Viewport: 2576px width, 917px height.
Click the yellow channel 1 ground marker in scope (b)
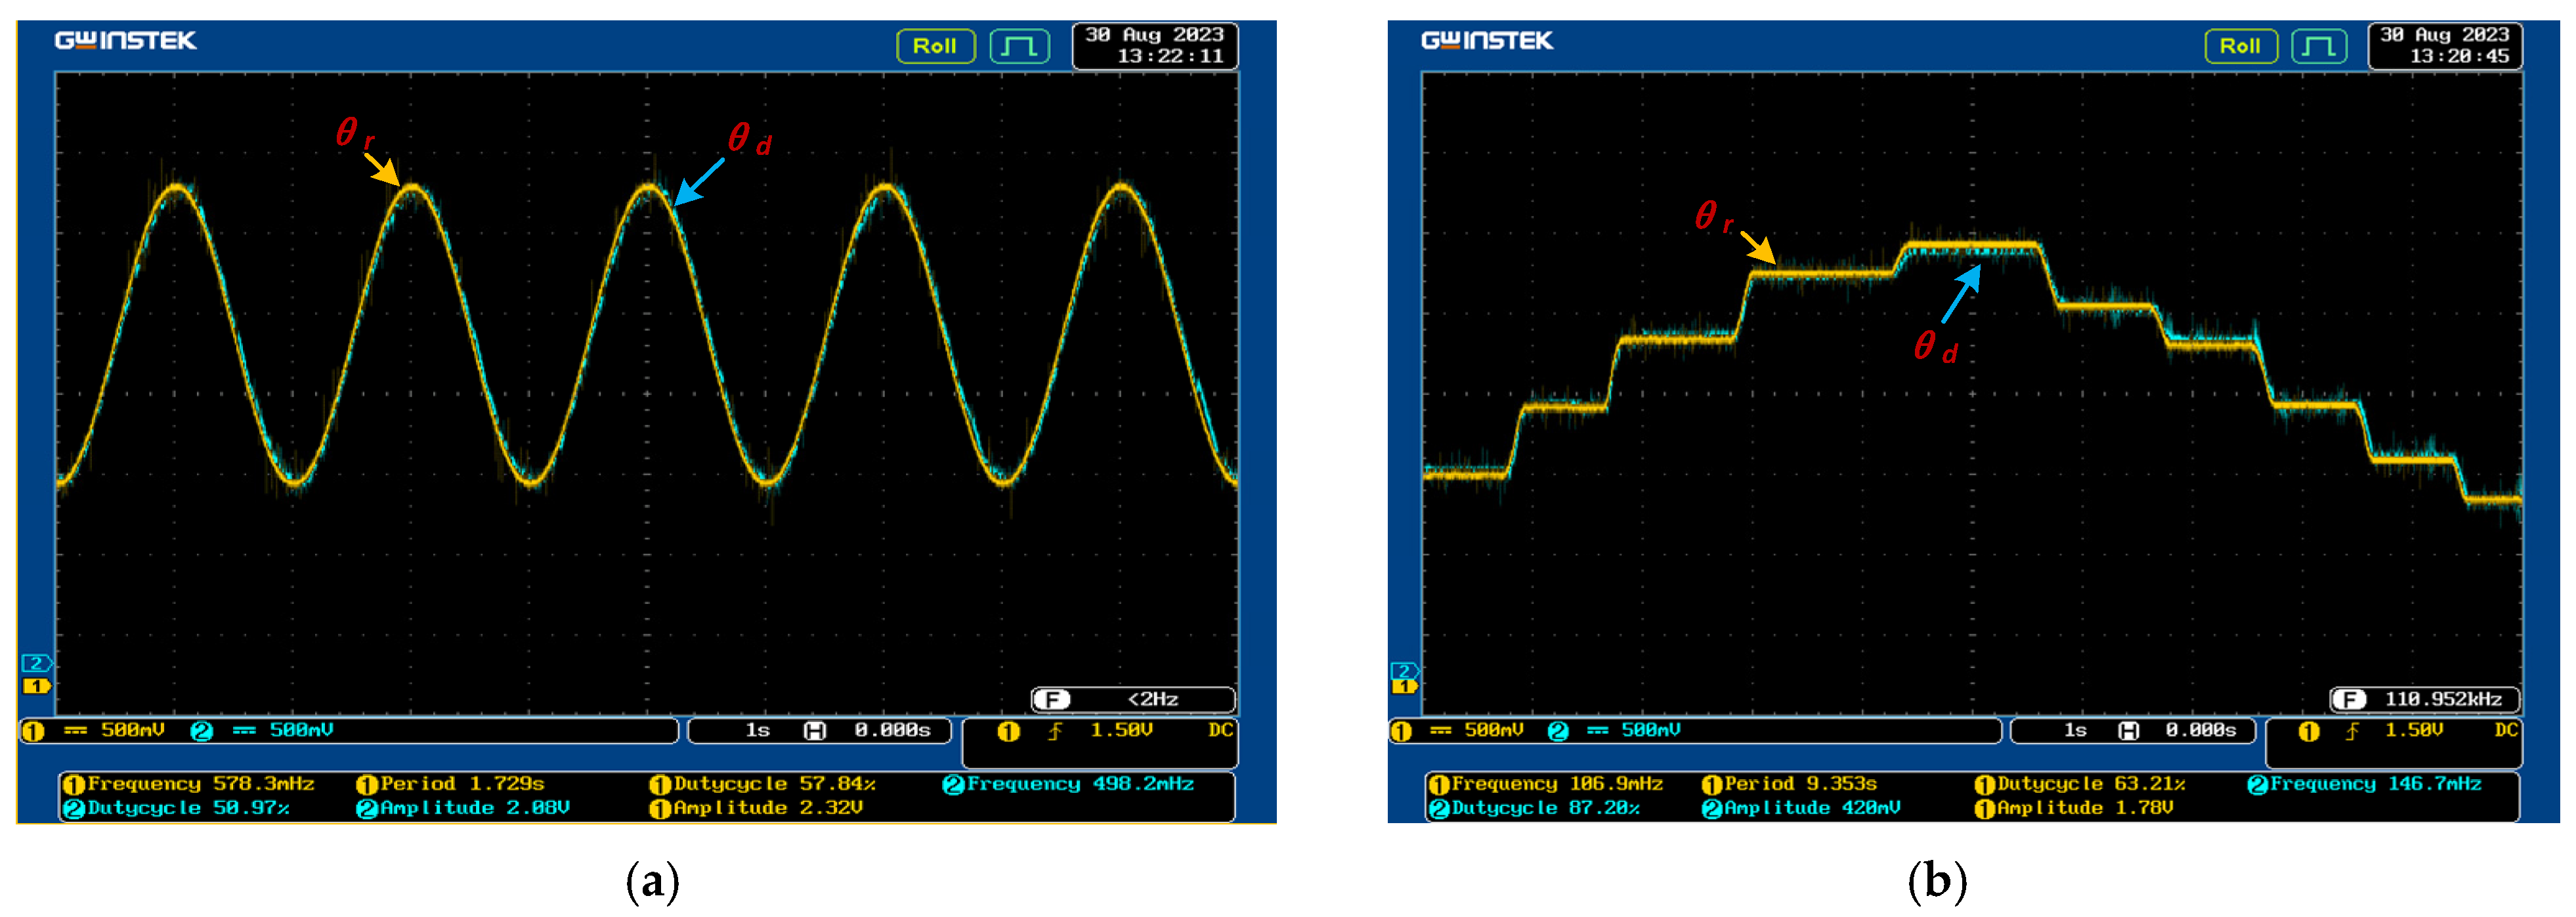click(1404, 686)
